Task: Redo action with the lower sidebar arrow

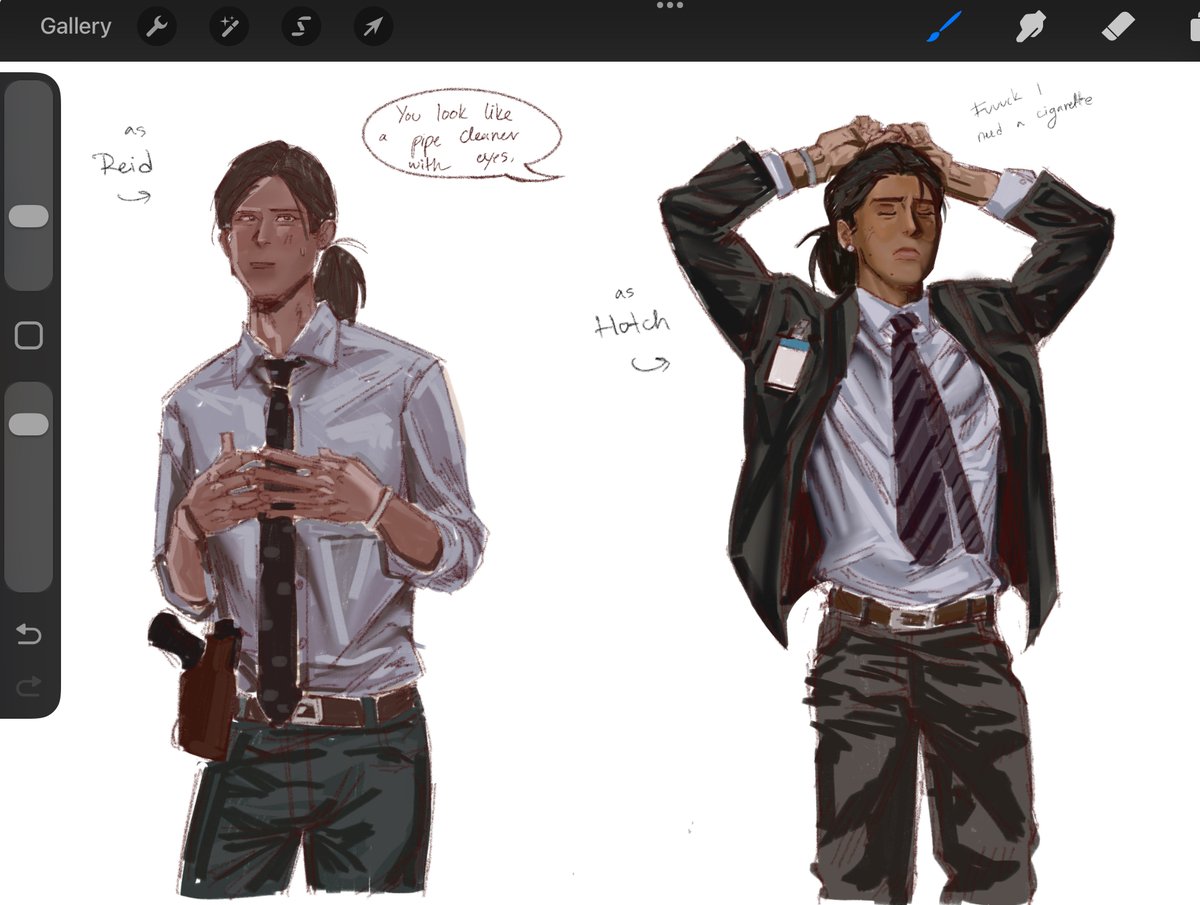Action: [x=29, y=686]
